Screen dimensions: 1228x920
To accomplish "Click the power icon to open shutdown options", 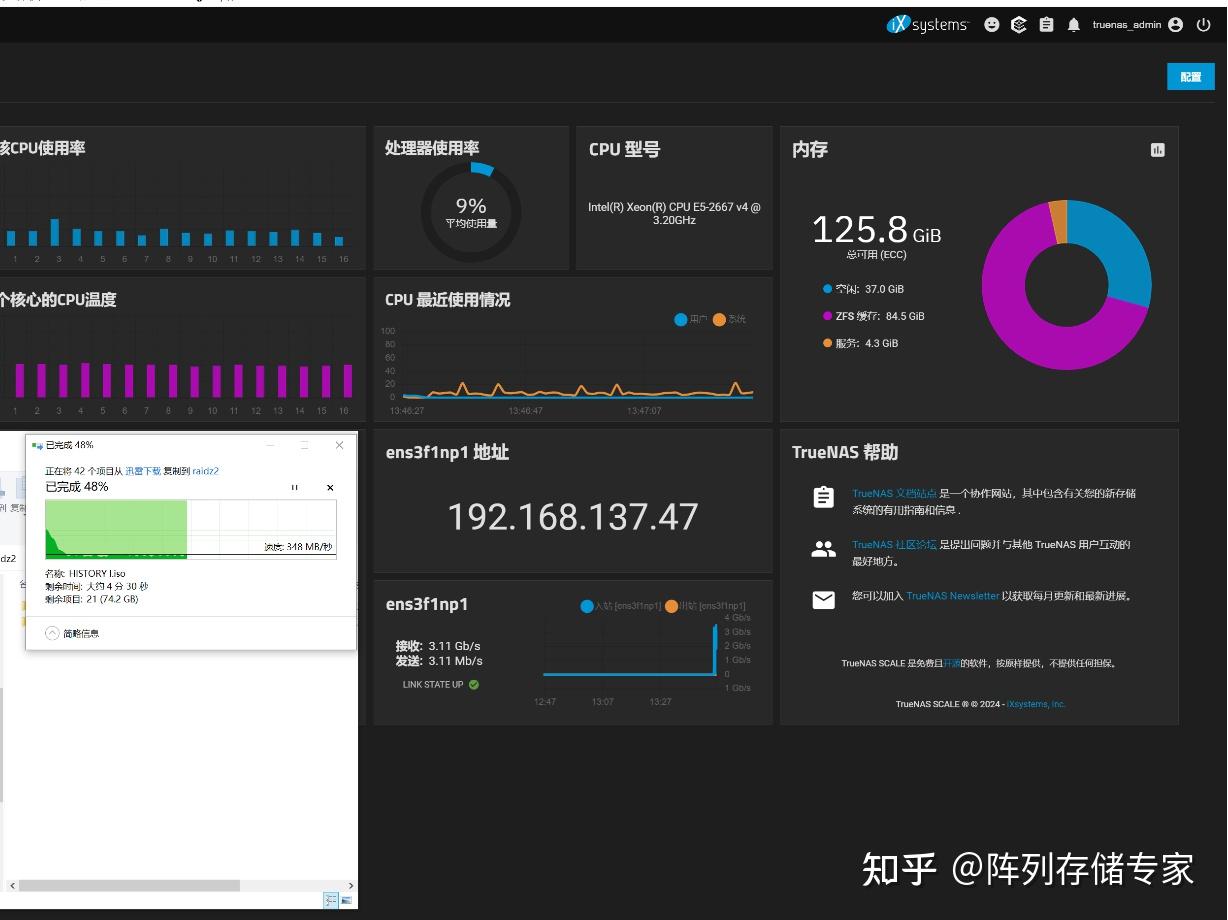I will click(1204, 24).
